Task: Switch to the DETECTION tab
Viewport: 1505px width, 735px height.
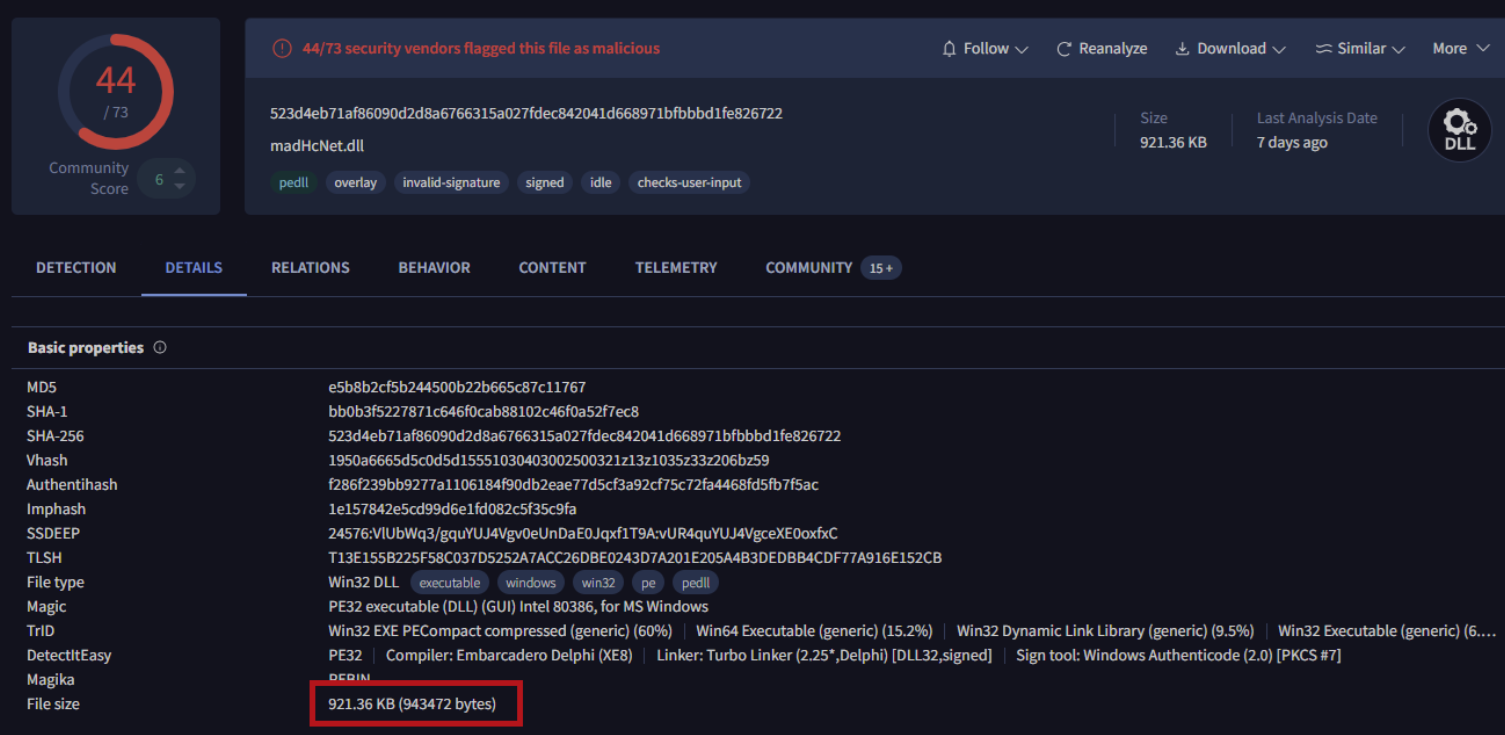Action: (x=76, y=268)
